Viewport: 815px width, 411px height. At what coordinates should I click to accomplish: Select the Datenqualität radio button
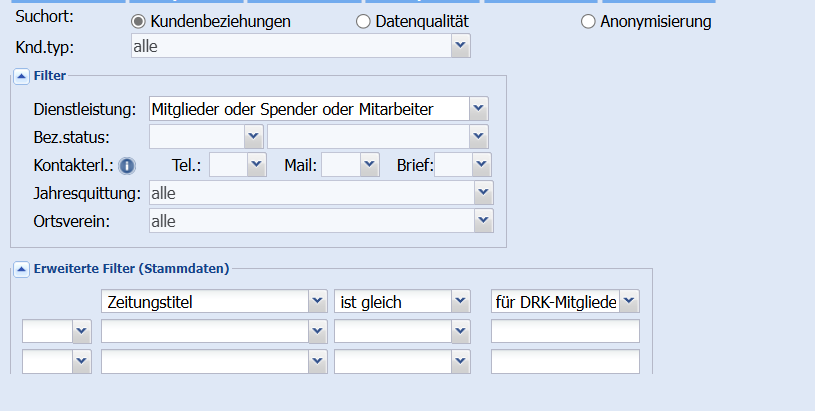pyautogui.click(x=363, y=21)
